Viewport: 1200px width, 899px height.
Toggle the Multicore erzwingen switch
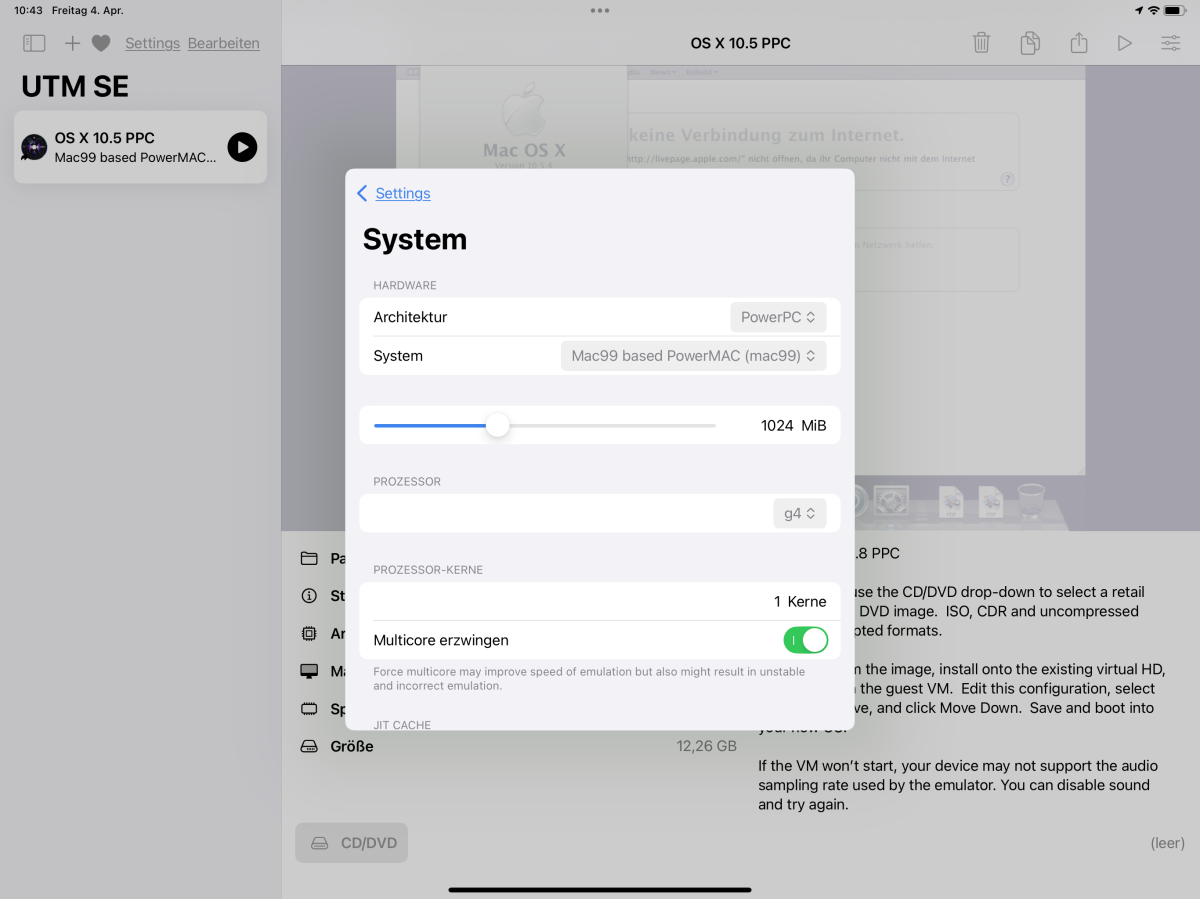(x=806, y=640)
